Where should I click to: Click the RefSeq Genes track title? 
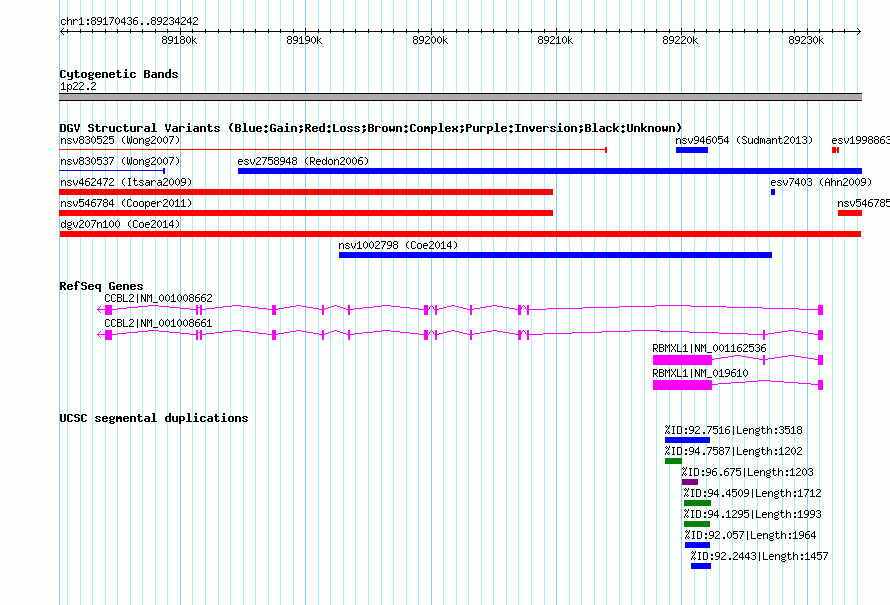pyautogui.click(x=101, y=286)
